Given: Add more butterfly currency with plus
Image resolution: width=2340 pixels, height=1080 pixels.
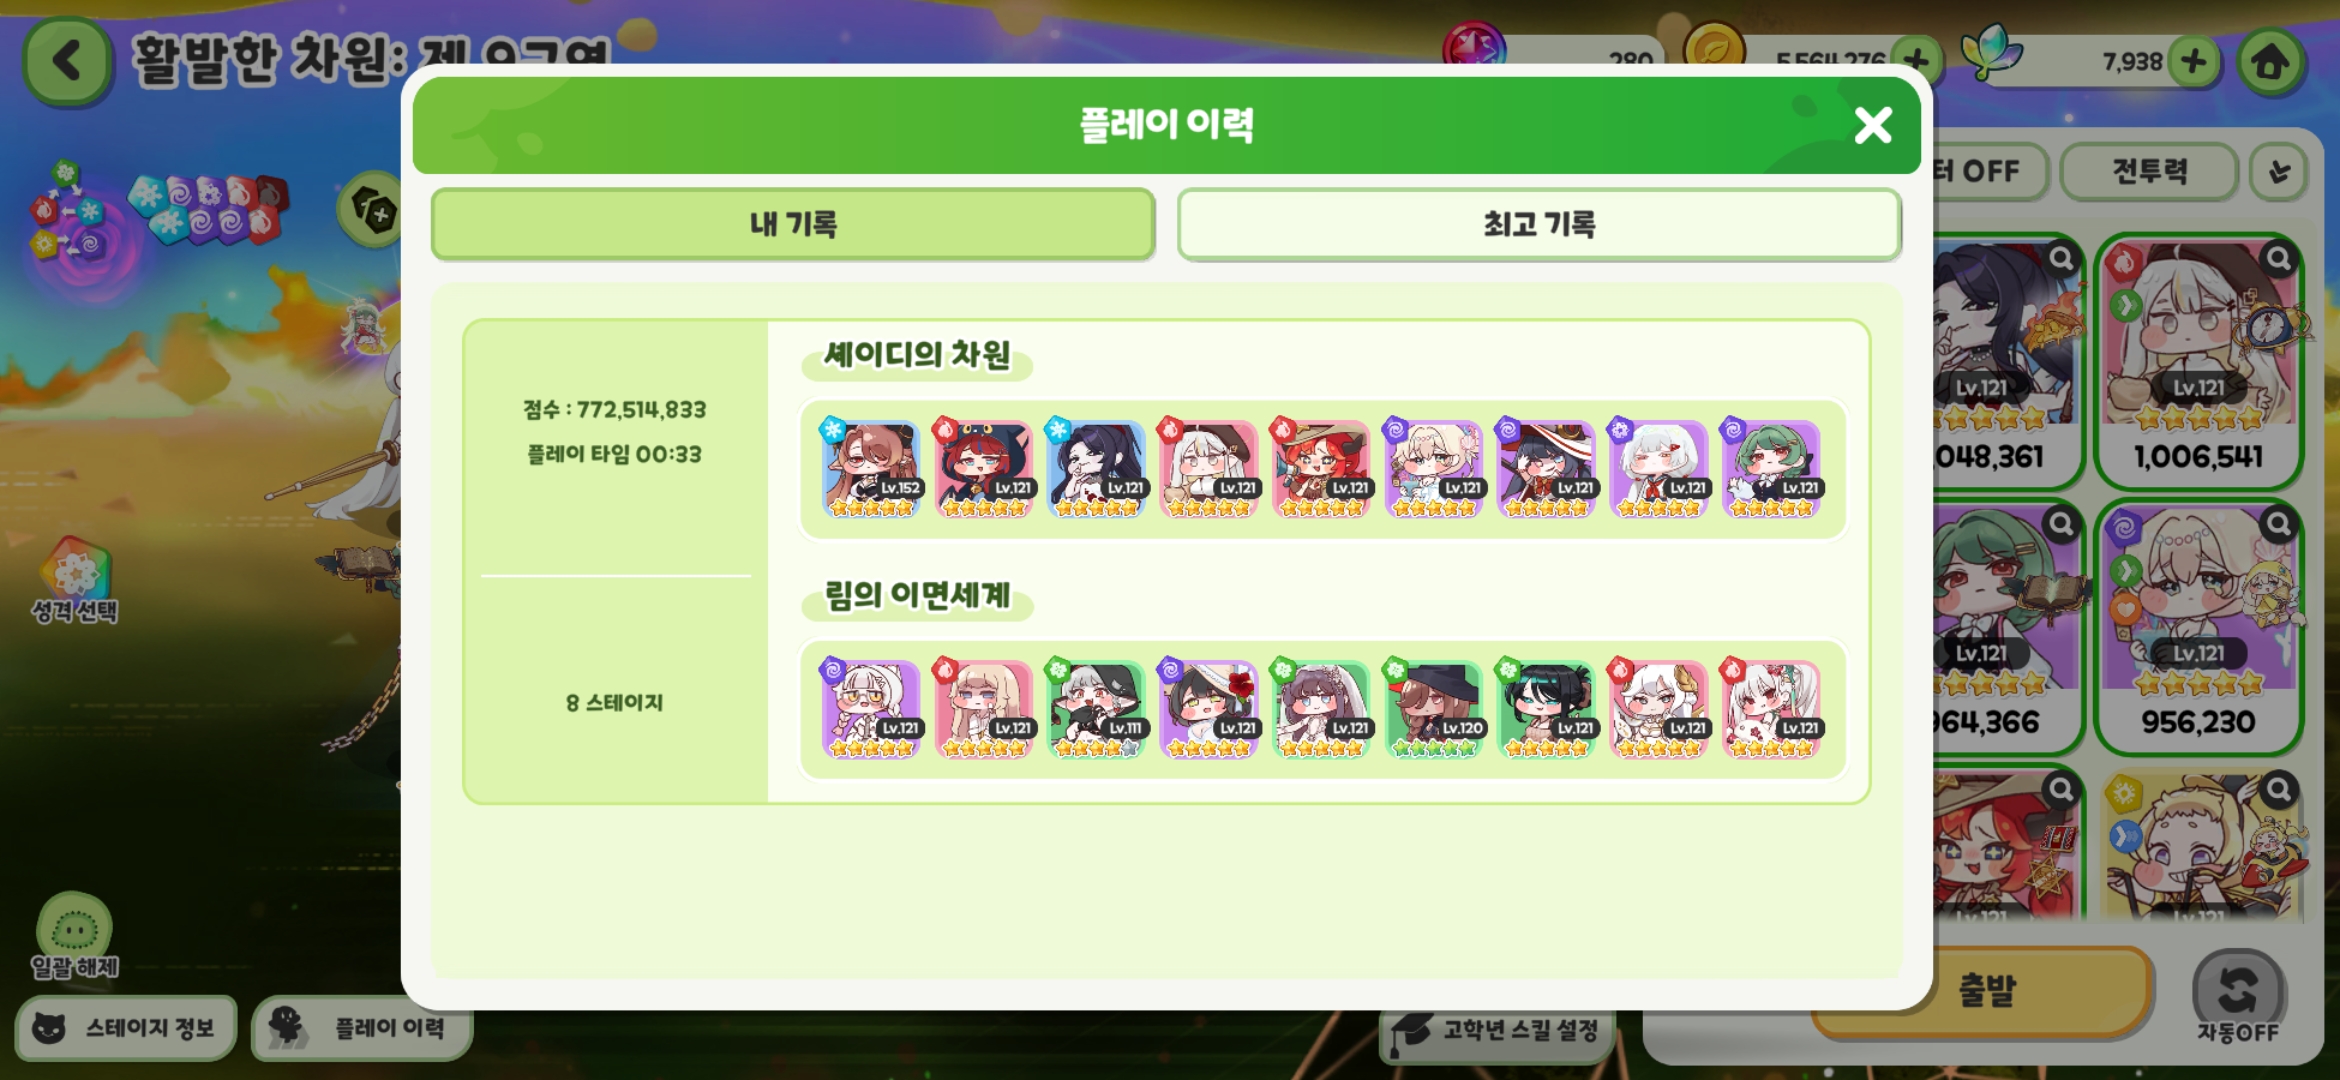Looking at the screenshot, I should click(x=2194, y=61).
